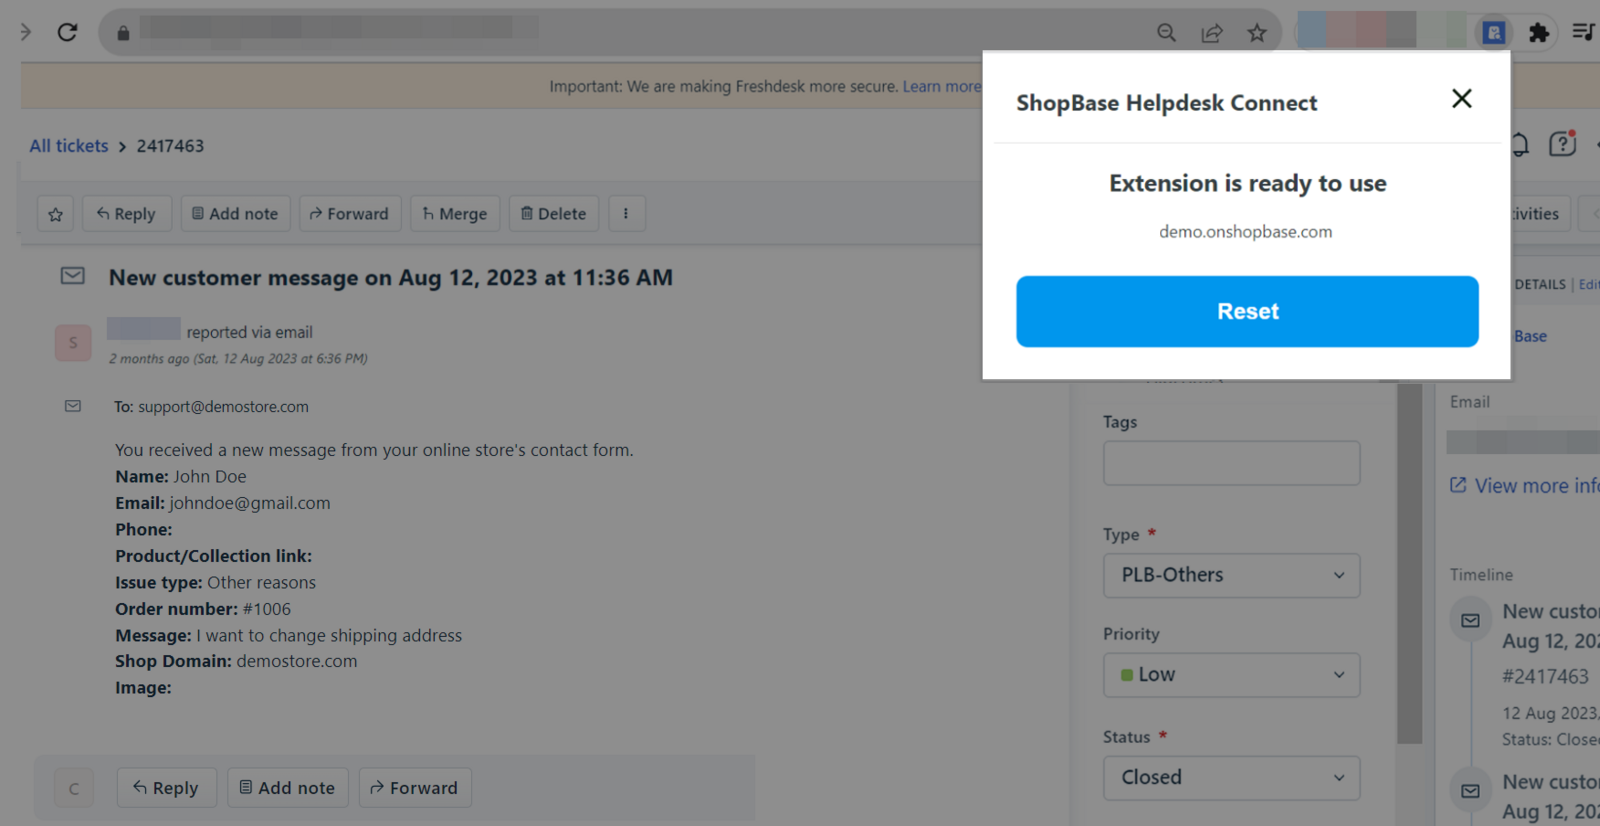Click the requester avatar with letter S
The width and height of the screenshot is (1600, 826).
pyautogui.click(x=73, y=343)
